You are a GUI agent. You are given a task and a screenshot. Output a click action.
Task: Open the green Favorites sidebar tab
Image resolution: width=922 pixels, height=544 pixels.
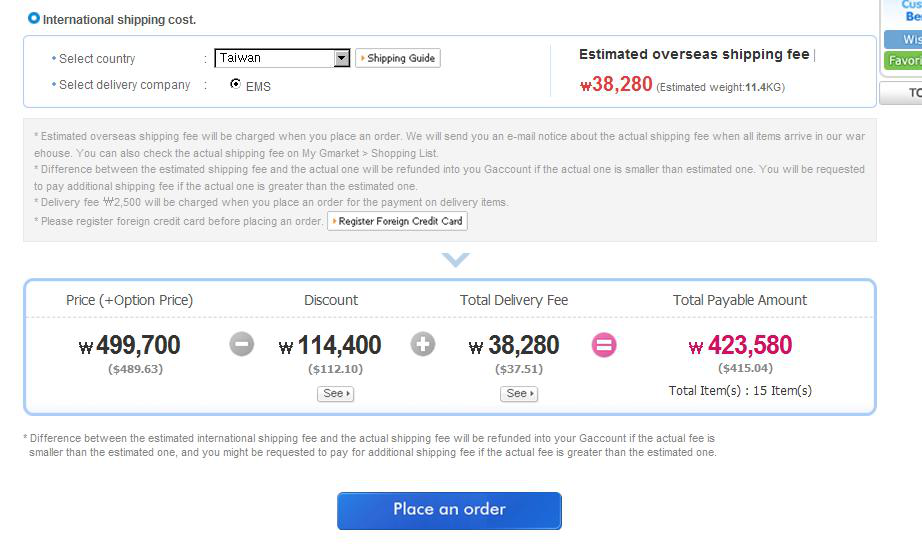pyautogui.click(x=904, y=61)
